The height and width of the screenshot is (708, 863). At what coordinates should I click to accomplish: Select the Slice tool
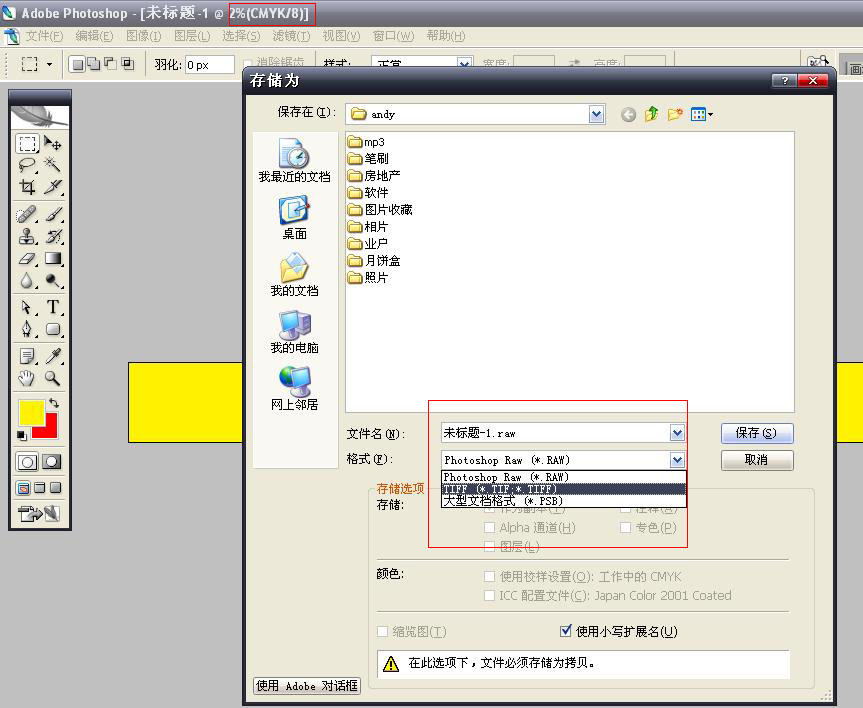(53, 187)
